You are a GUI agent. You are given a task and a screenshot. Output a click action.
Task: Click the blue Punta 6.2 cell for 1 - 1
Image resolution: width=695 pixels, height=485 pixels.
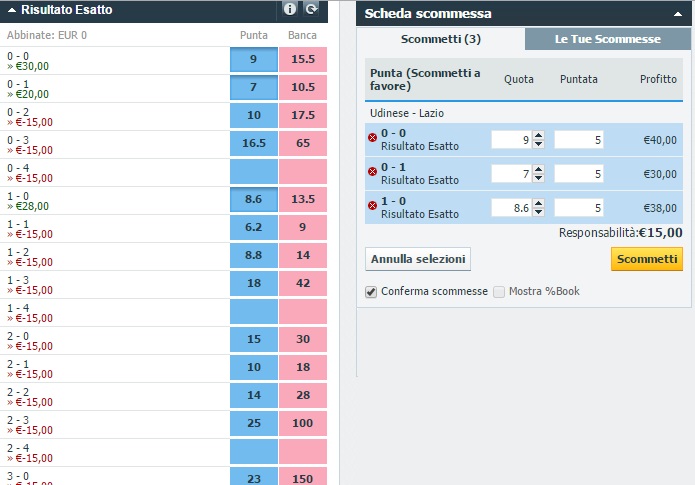pyautogui.click(x=254, y=227)
